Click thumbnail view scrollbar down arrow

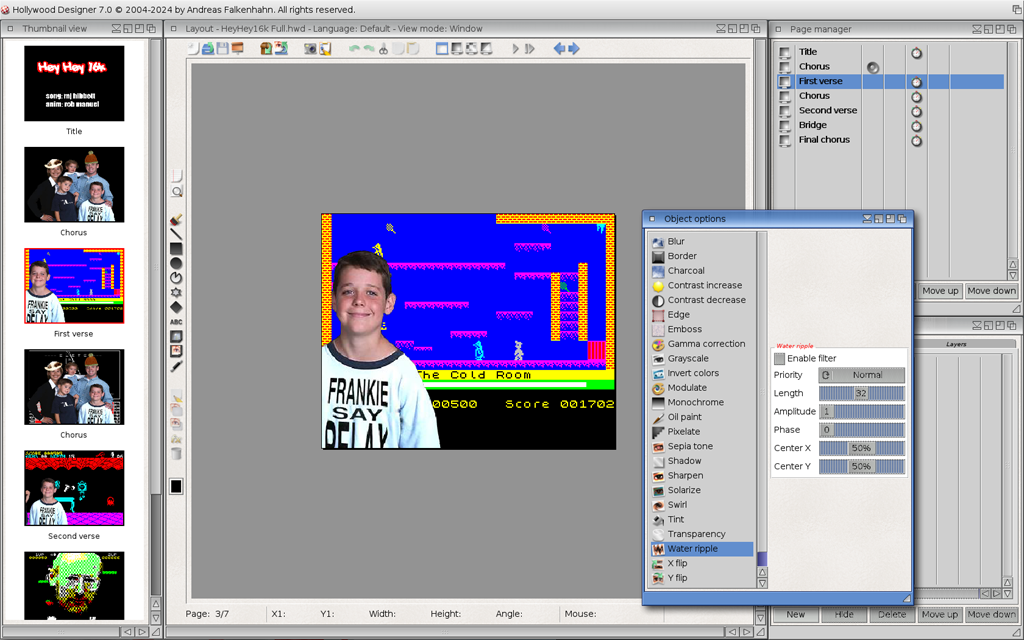coord(155,617)
